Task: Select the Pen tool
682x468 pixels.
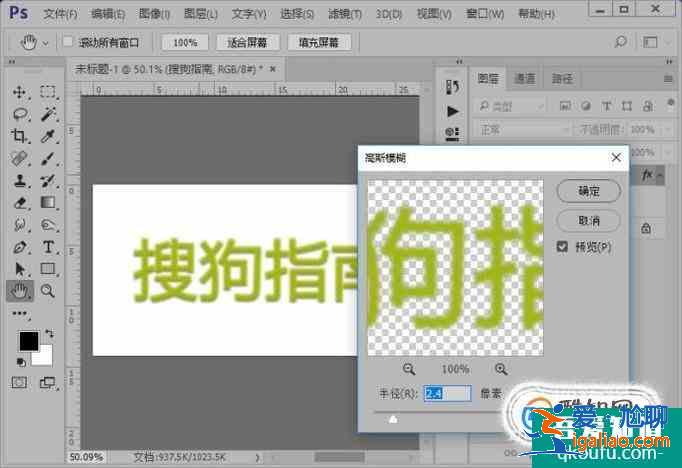Action: [20, 247]
